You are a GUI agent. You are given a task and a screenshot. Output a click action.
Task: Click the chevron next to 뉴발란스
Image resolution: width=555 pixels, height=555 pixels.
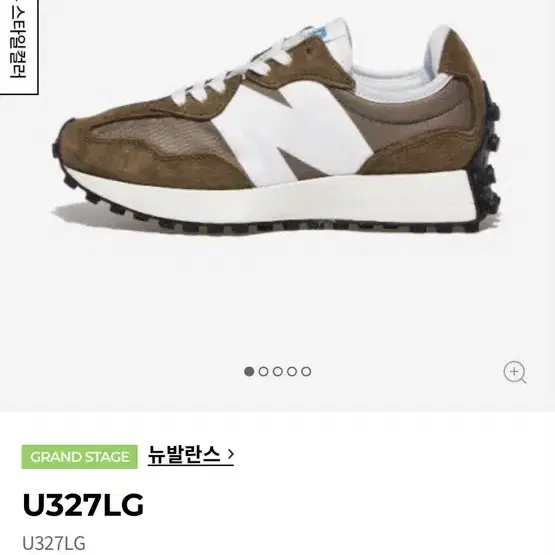tap(230, 454)
